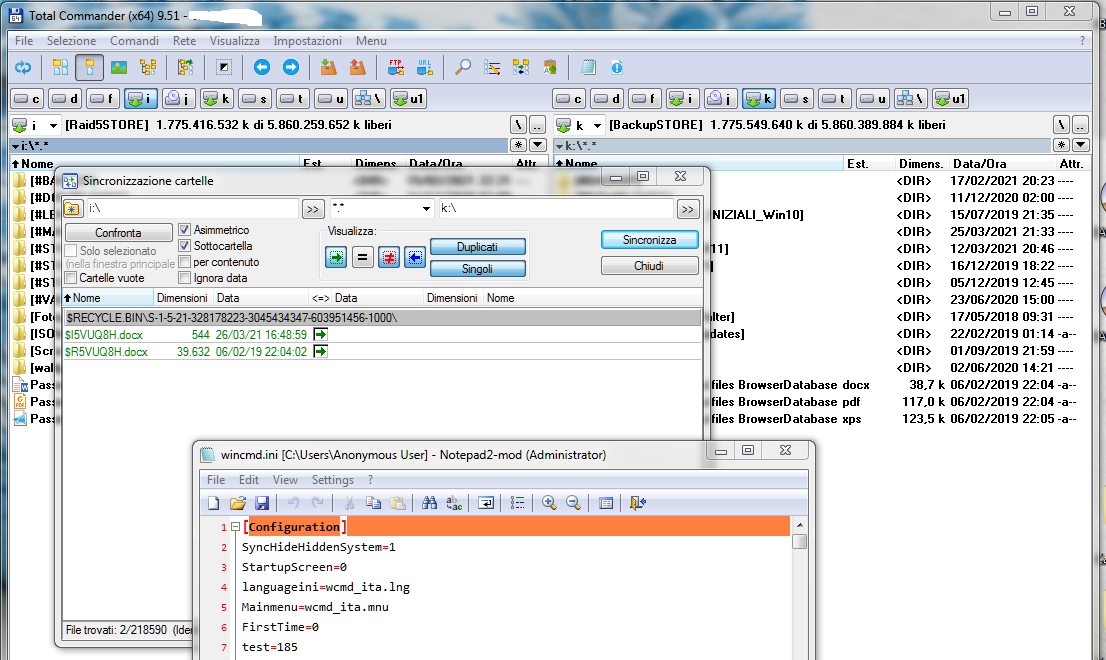Show the tree view icon in toolbar
This screenshot has height=660, width=1106.
[148, 68]
